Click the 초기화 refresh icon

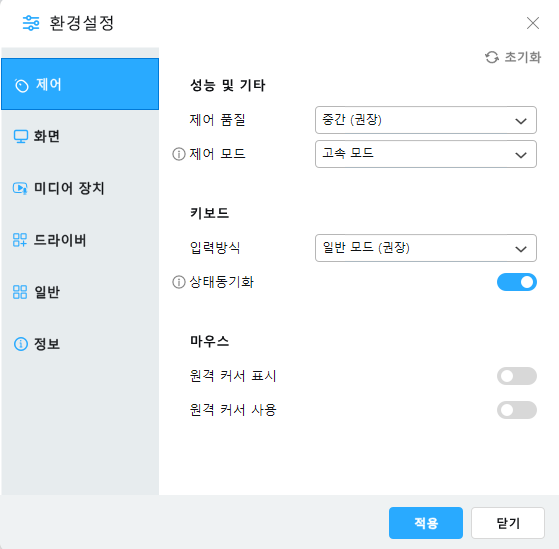pos(492,57)
